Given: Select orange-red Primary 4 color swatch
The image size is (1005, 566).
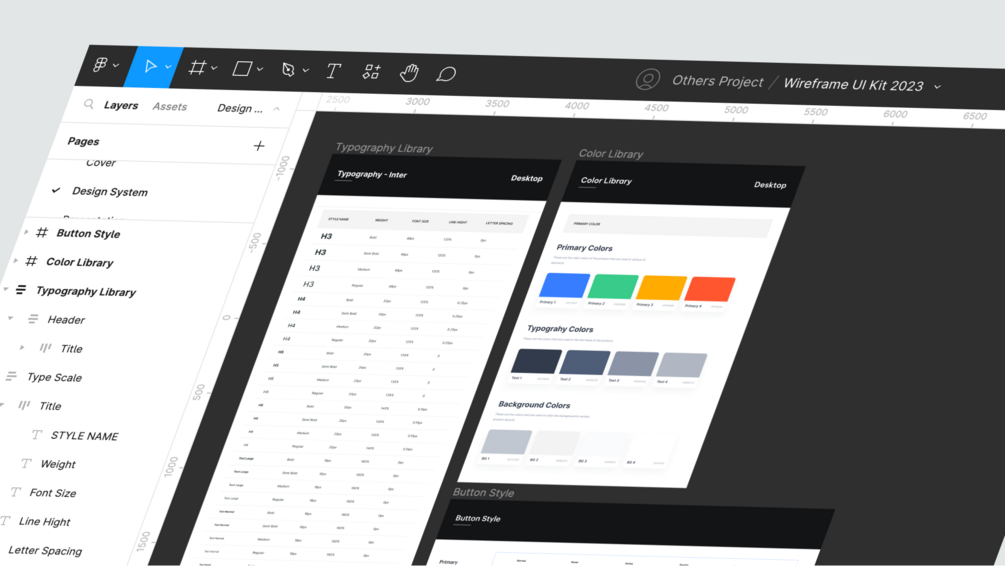Looking at the screenshot, I should (x=710, y=289).
